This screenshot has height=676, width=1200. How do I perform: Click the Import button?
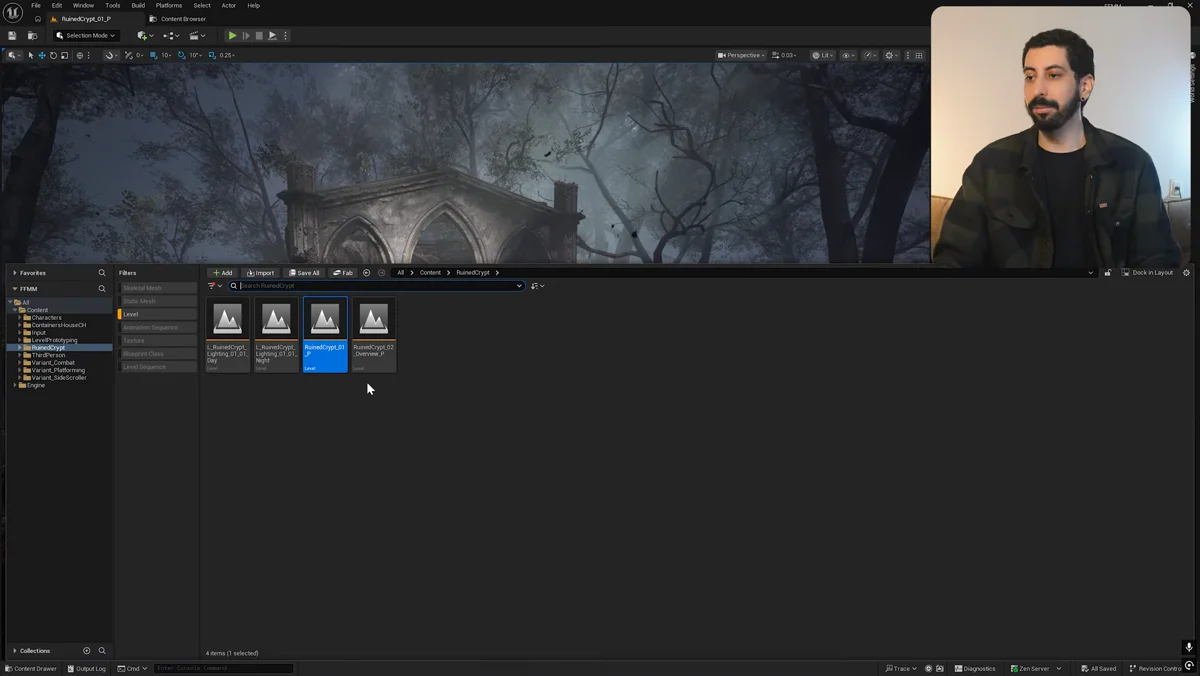pyautogui.click(x=260, y=272)
